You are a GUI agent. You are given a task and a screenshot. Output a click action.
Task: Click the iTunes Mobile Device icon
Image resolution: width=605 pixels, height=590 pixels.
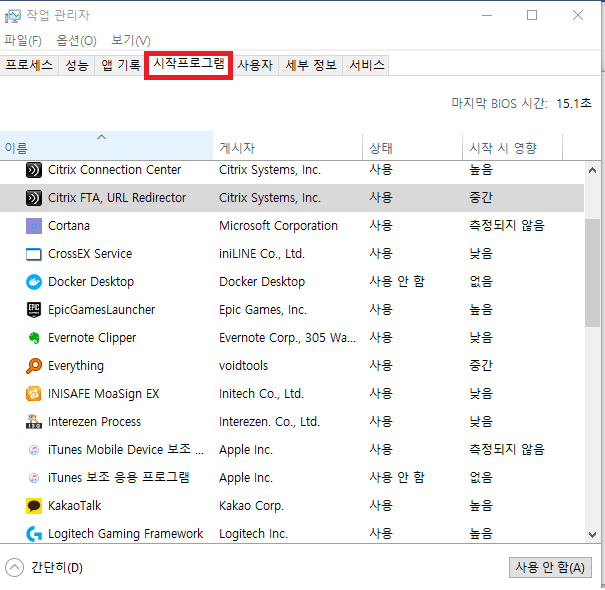pyautogui.click(x=34, y=450)
